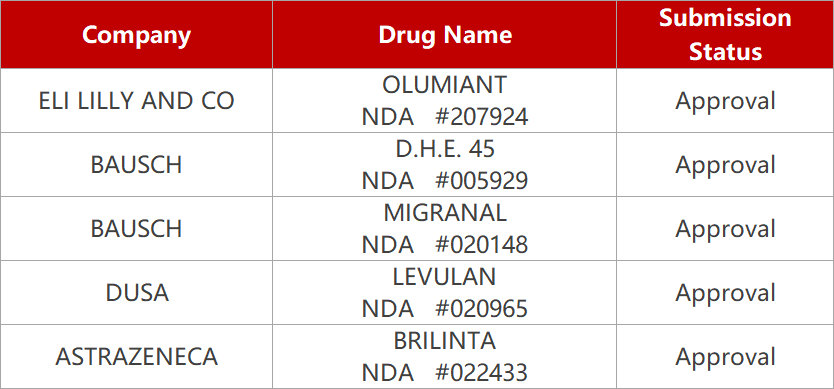The width and height of the screenshot is (834, 389).
Task: Click the BRILINTA NDA #022433 cell
Action: 445,357
